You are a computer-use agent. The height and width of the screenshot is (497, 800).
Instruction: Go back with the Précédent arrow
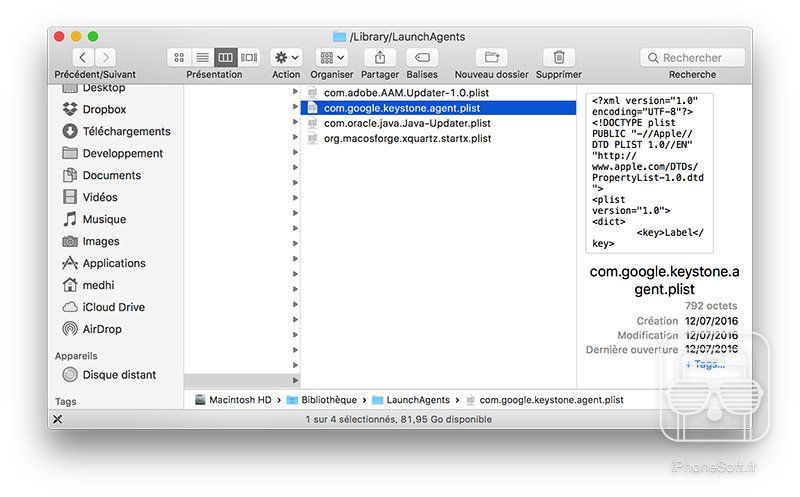(x=83, y=58)
